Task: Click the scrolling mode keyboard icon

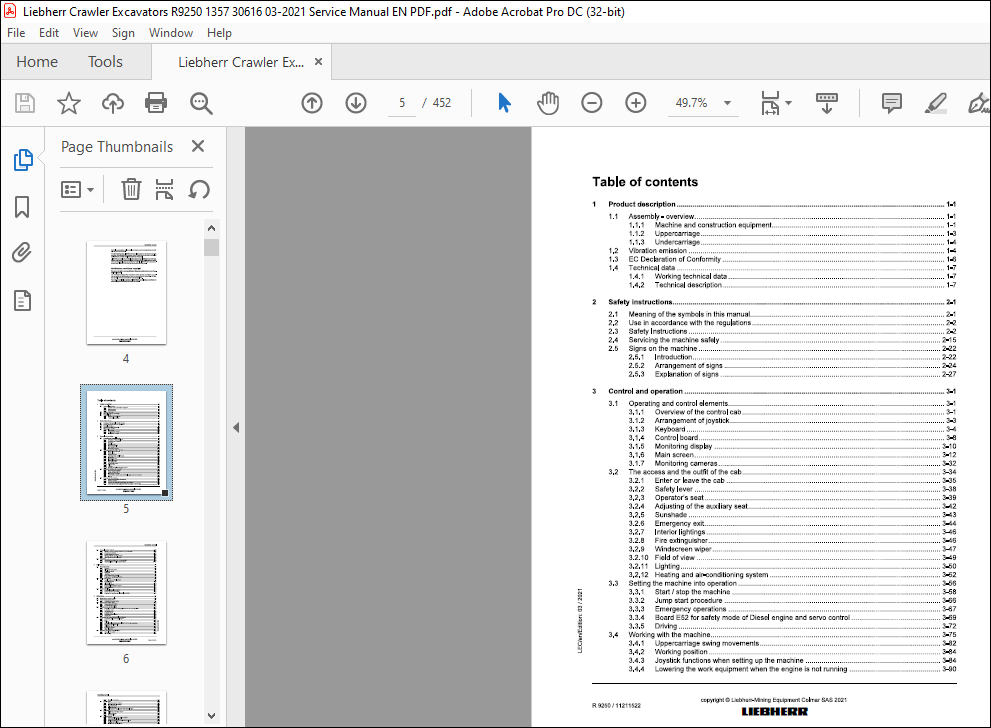Action: (x=827, y=103)
